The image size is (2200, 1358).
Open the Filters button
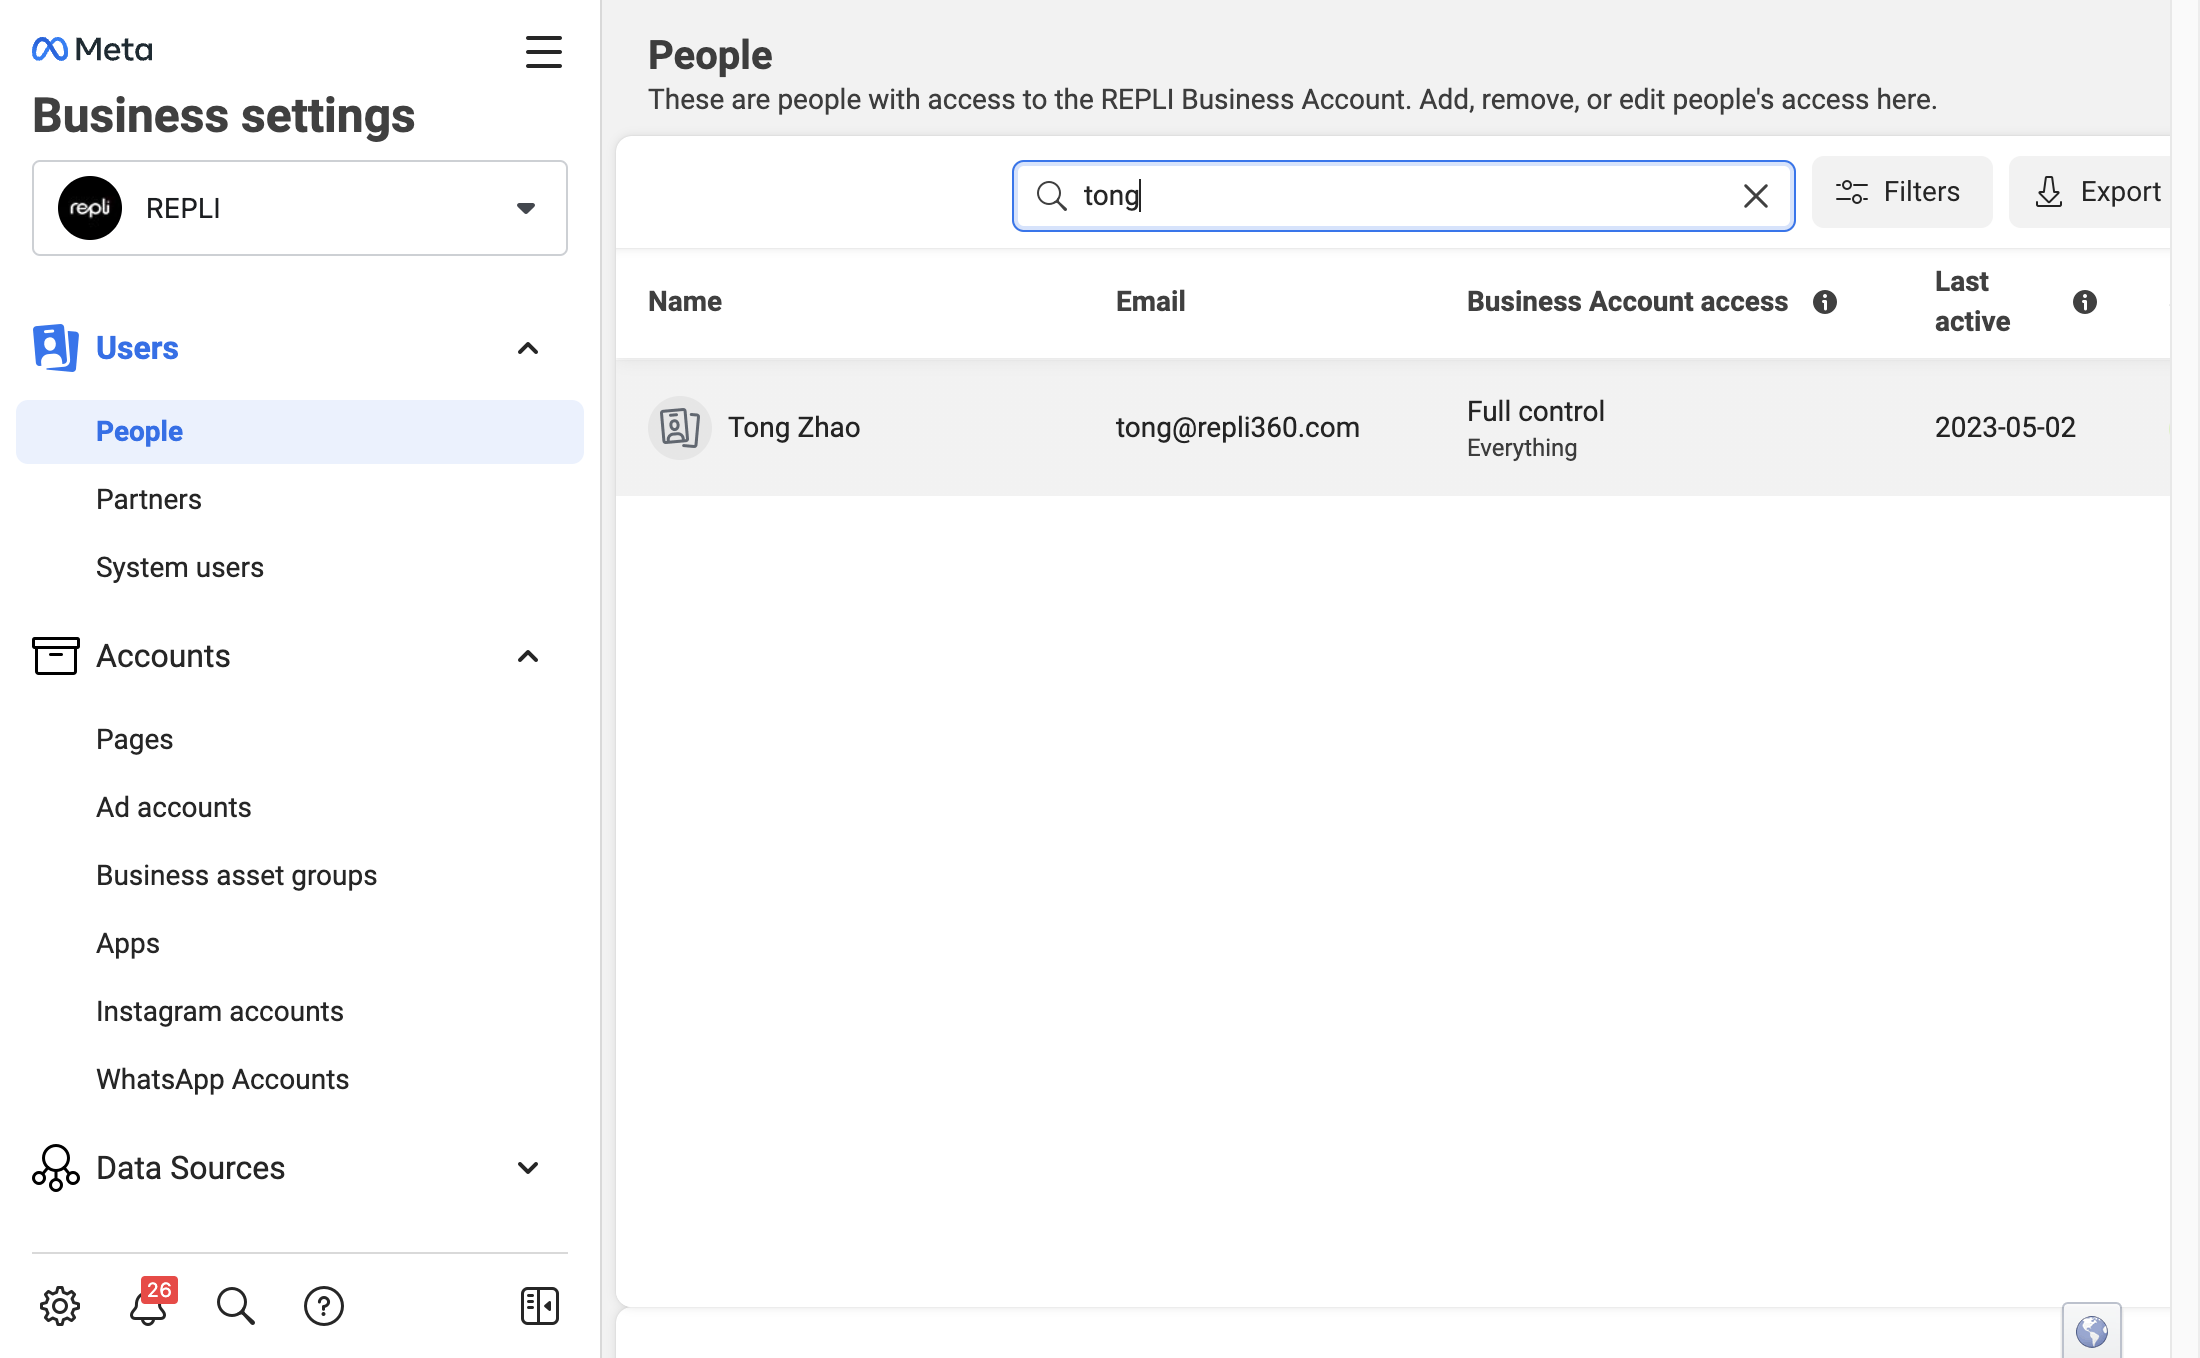pyautogui.click(x=1902, y=192)
